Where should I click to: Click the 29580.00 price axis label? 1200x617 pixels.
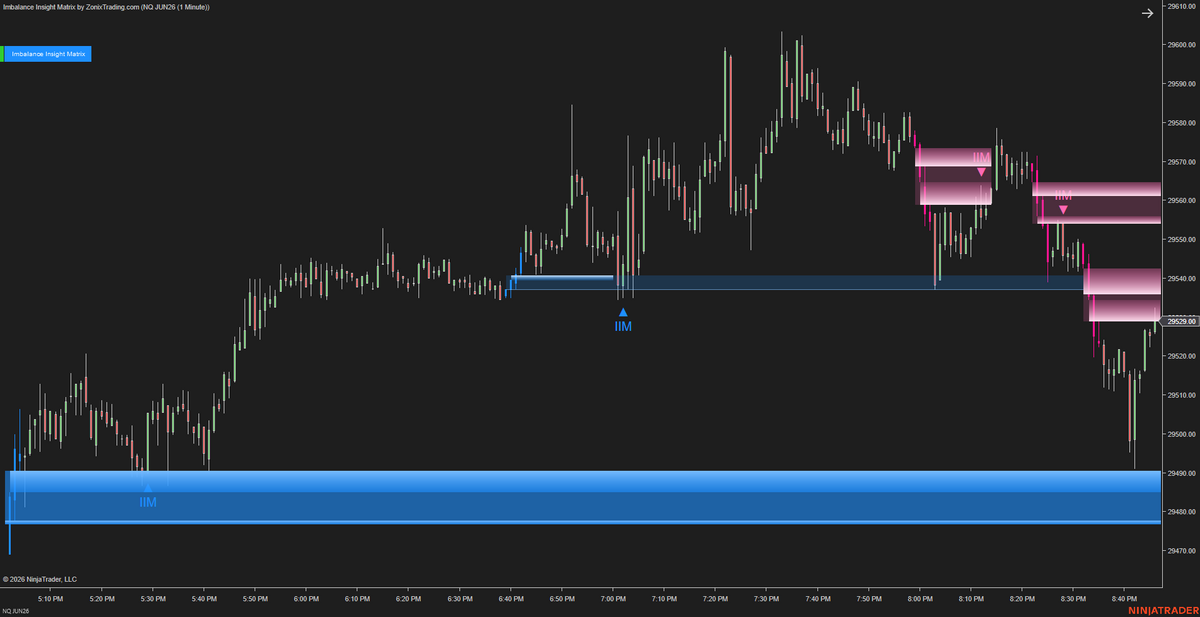(1181, 123)
